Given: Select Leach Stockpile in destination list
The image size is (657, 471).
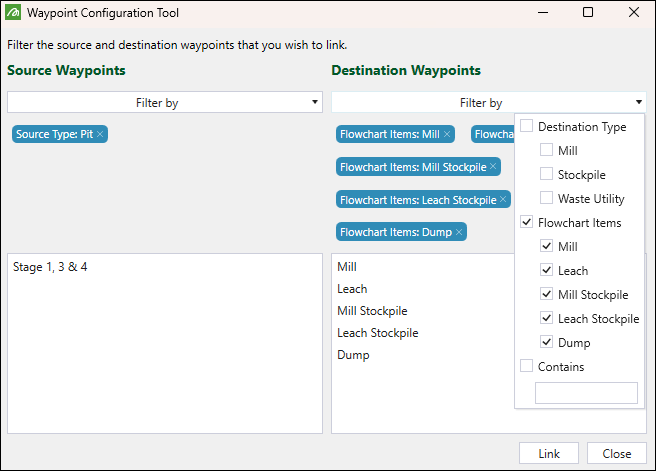Looking at the screenshot, I should pos(378,333).
